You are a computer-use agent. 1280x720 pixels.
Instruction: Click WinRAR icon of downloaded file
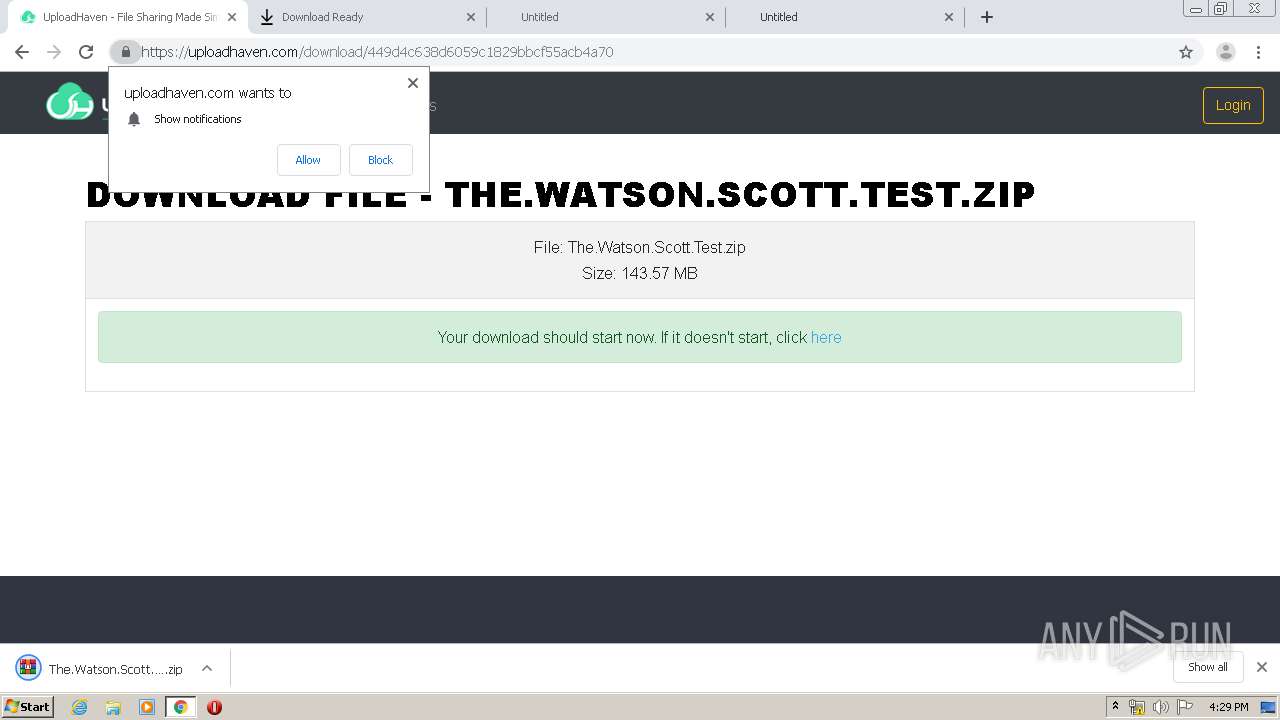tap(28, 668)
